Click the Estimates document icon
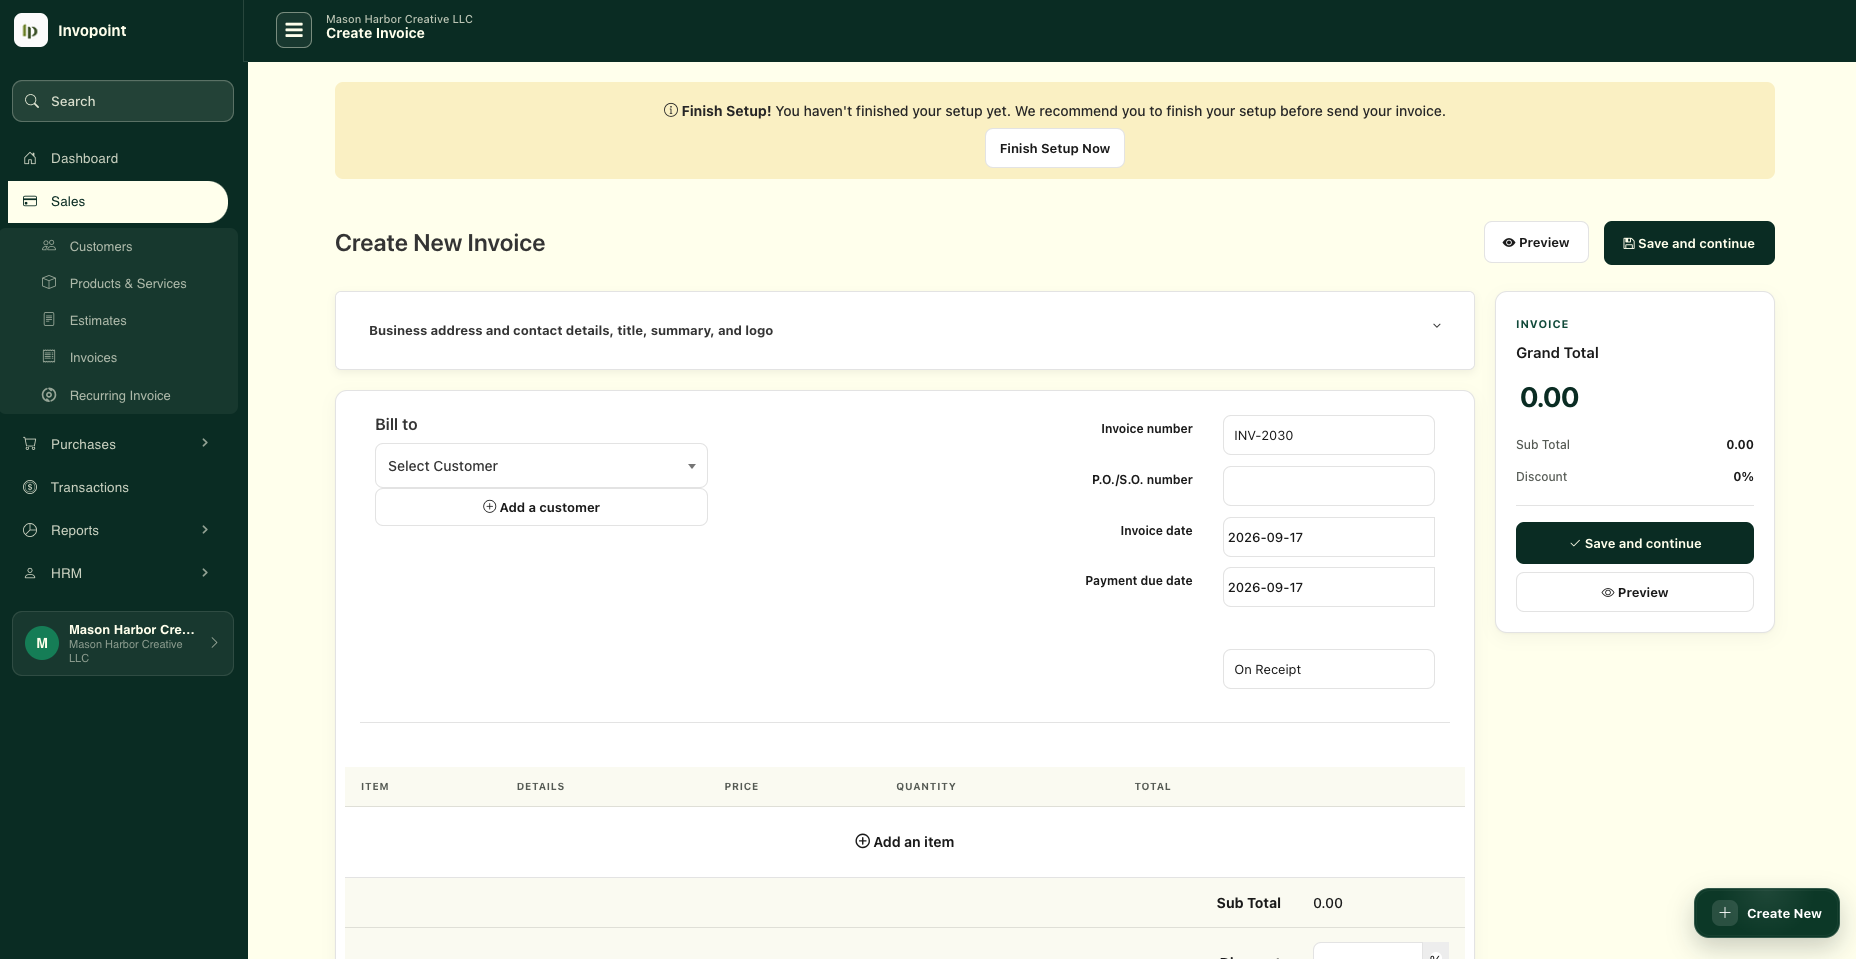This screenshot has height=959, width=1856. pos(49,320)
